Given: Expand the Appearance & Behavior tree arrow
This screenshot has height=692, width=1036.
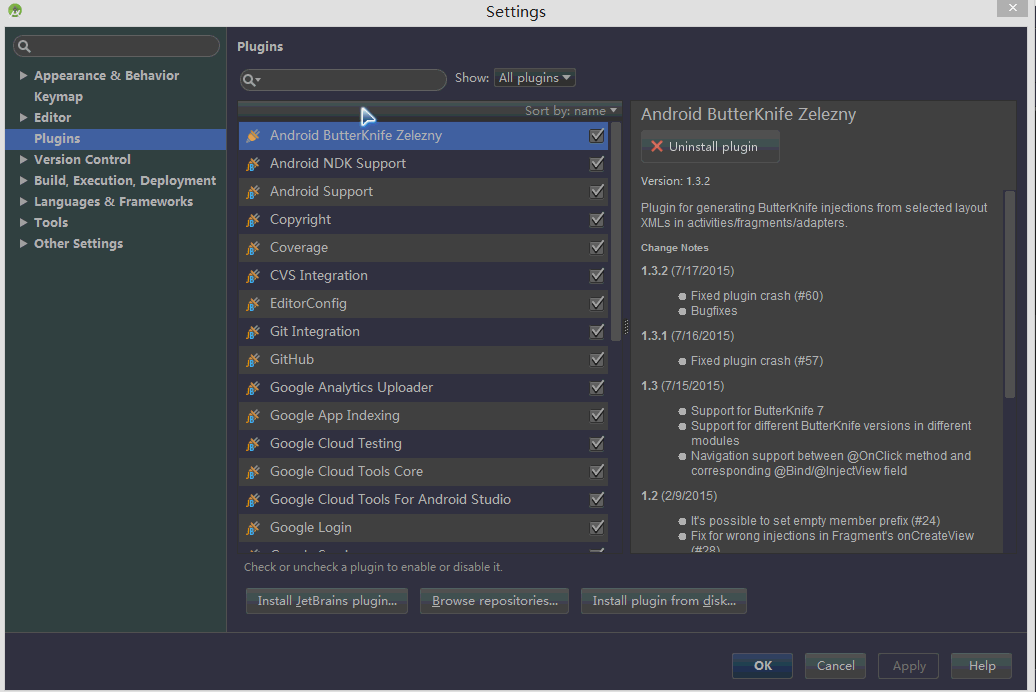Looking at the screenshot, I should coord(23,75).
